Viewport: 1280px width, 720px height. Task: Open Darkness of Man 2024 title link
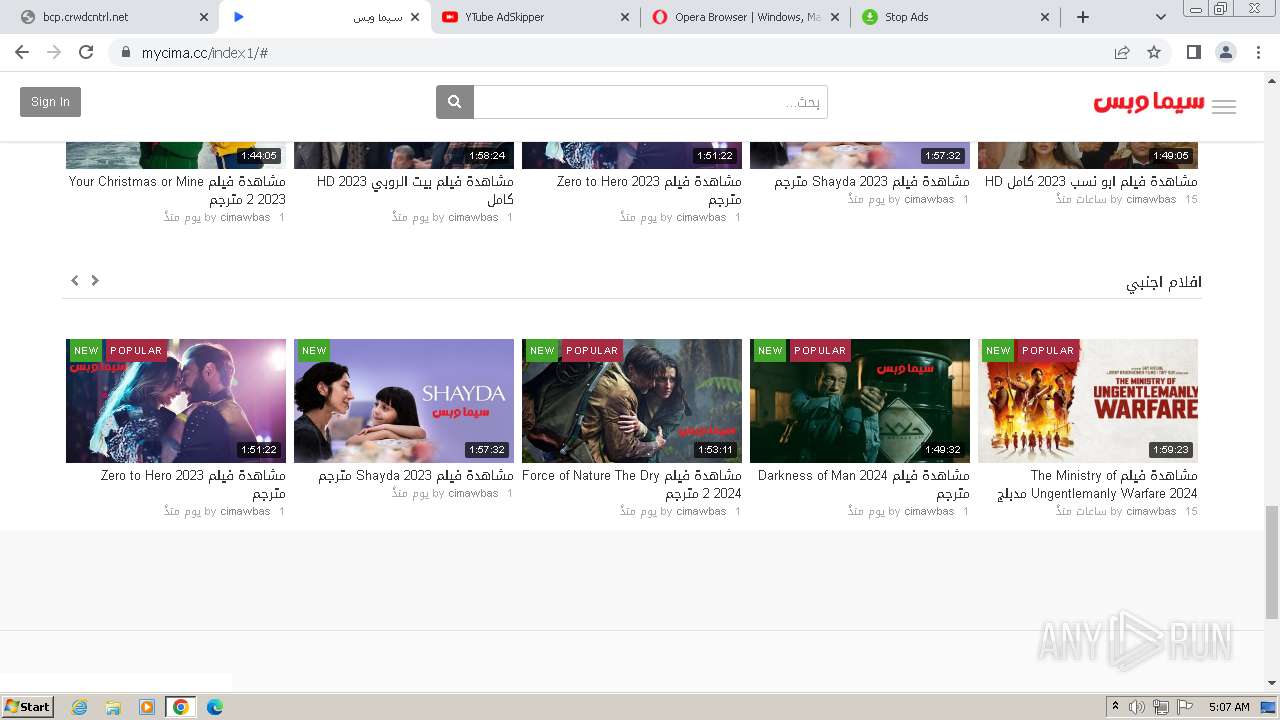tap(863, 485)
